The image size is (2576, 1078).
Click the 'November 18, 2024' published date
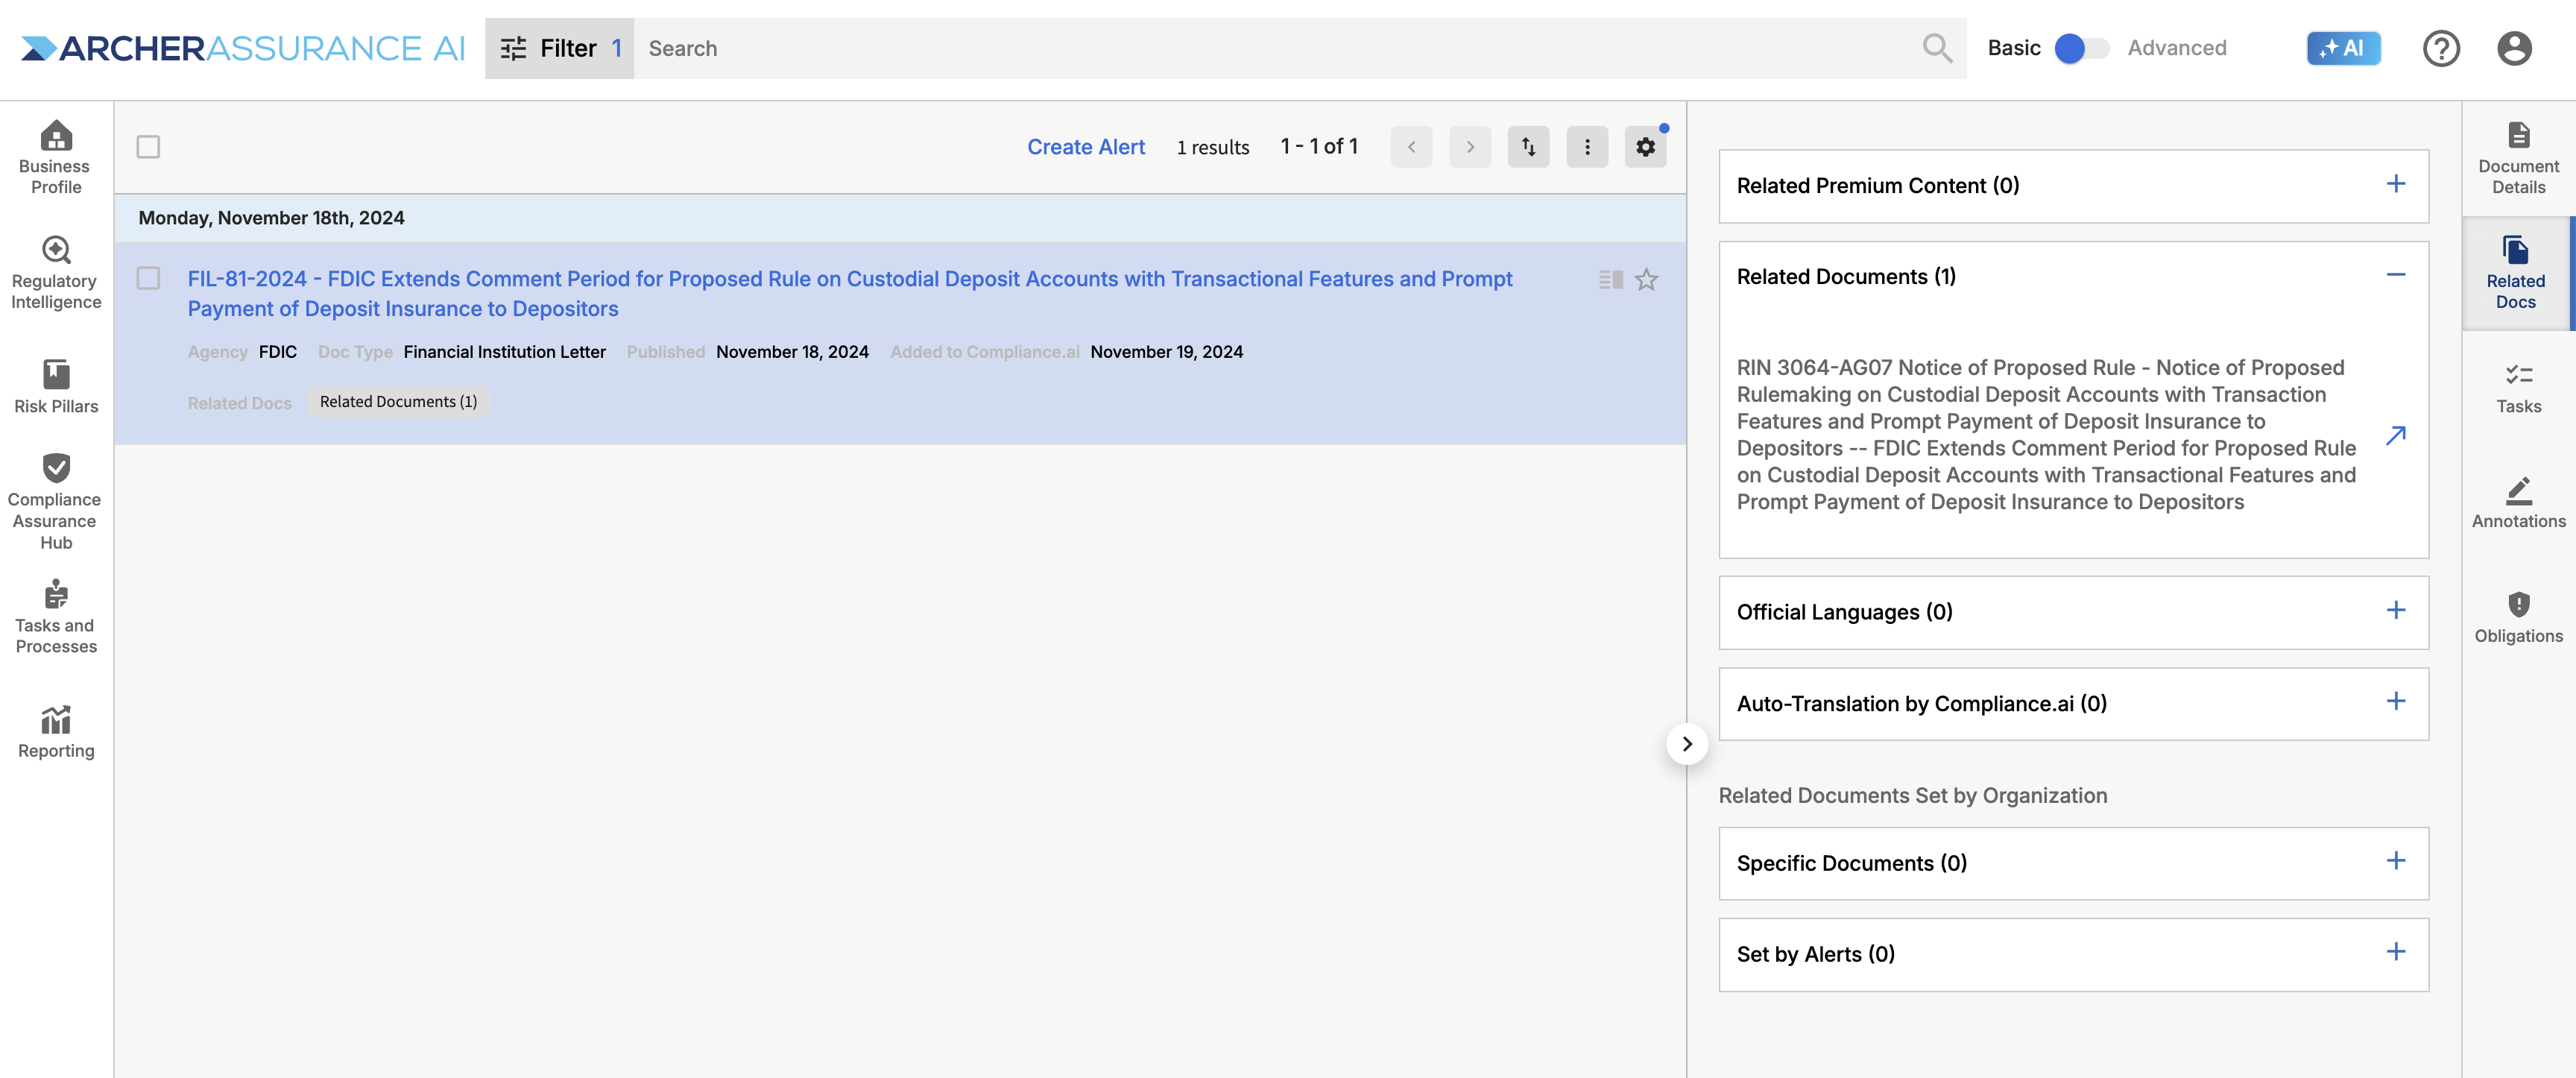[x=792, y=352]
